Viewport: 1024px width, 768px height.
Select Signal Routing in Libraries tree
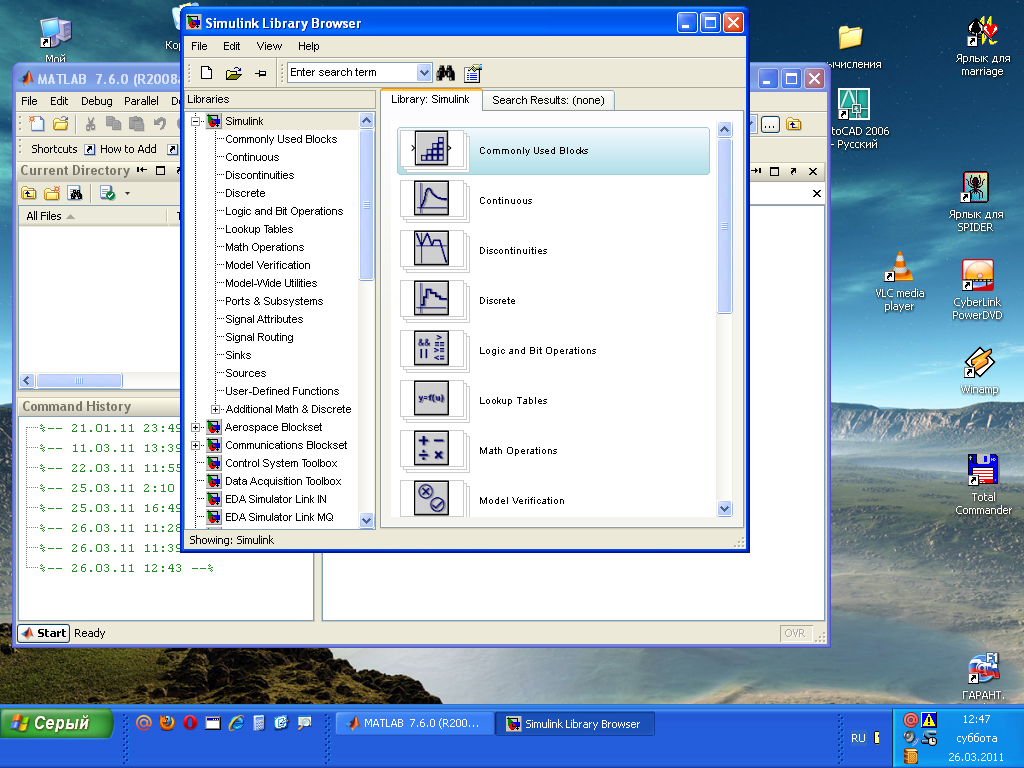pyautogui.click(x=259, y=338)
